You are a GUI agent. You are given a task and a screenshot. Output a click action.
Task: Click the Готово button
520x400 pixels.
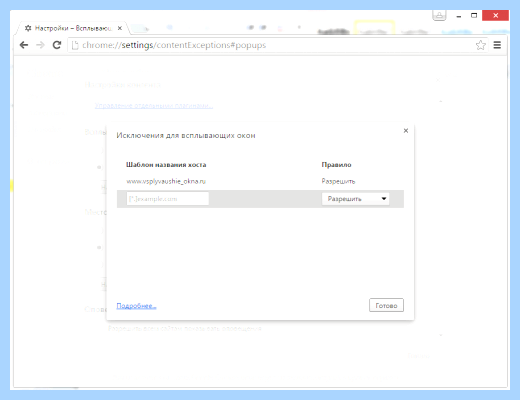[x=386, y=305]
